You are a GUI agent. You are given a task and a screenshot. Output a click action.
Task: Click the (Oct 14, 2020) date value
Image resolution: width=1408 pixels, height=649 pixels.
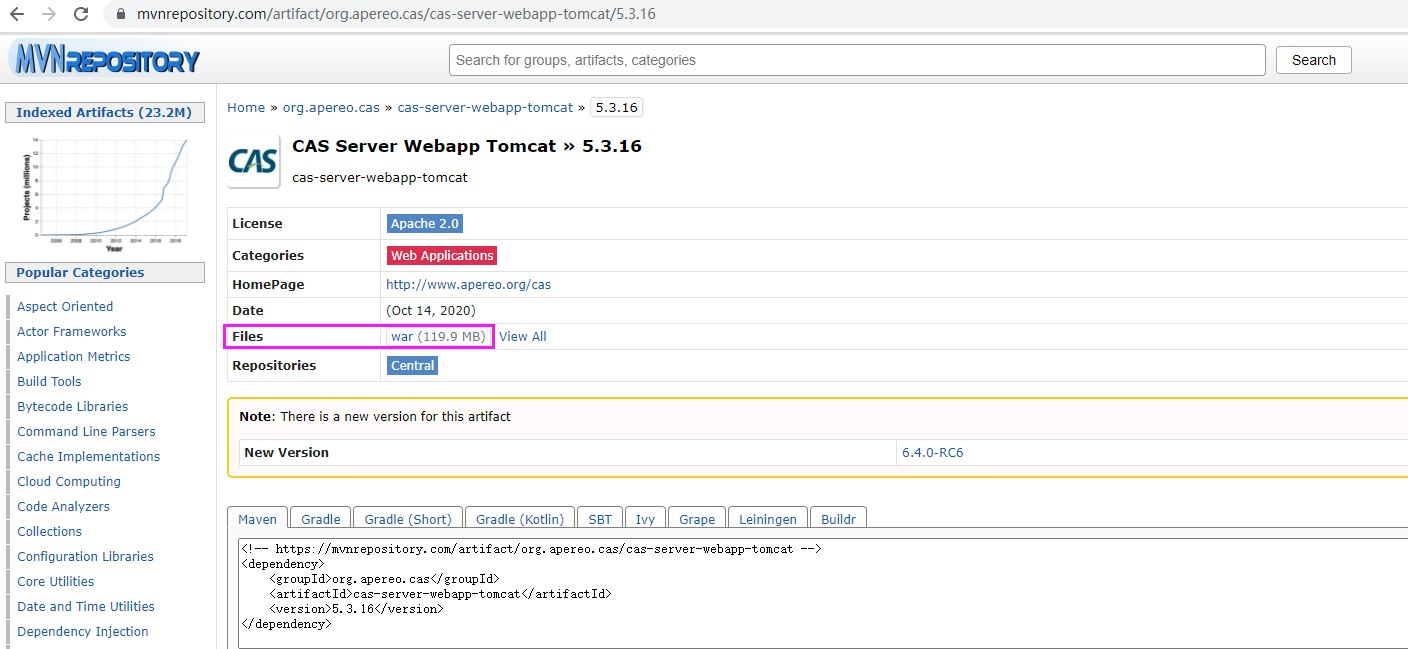coord(431,310)
